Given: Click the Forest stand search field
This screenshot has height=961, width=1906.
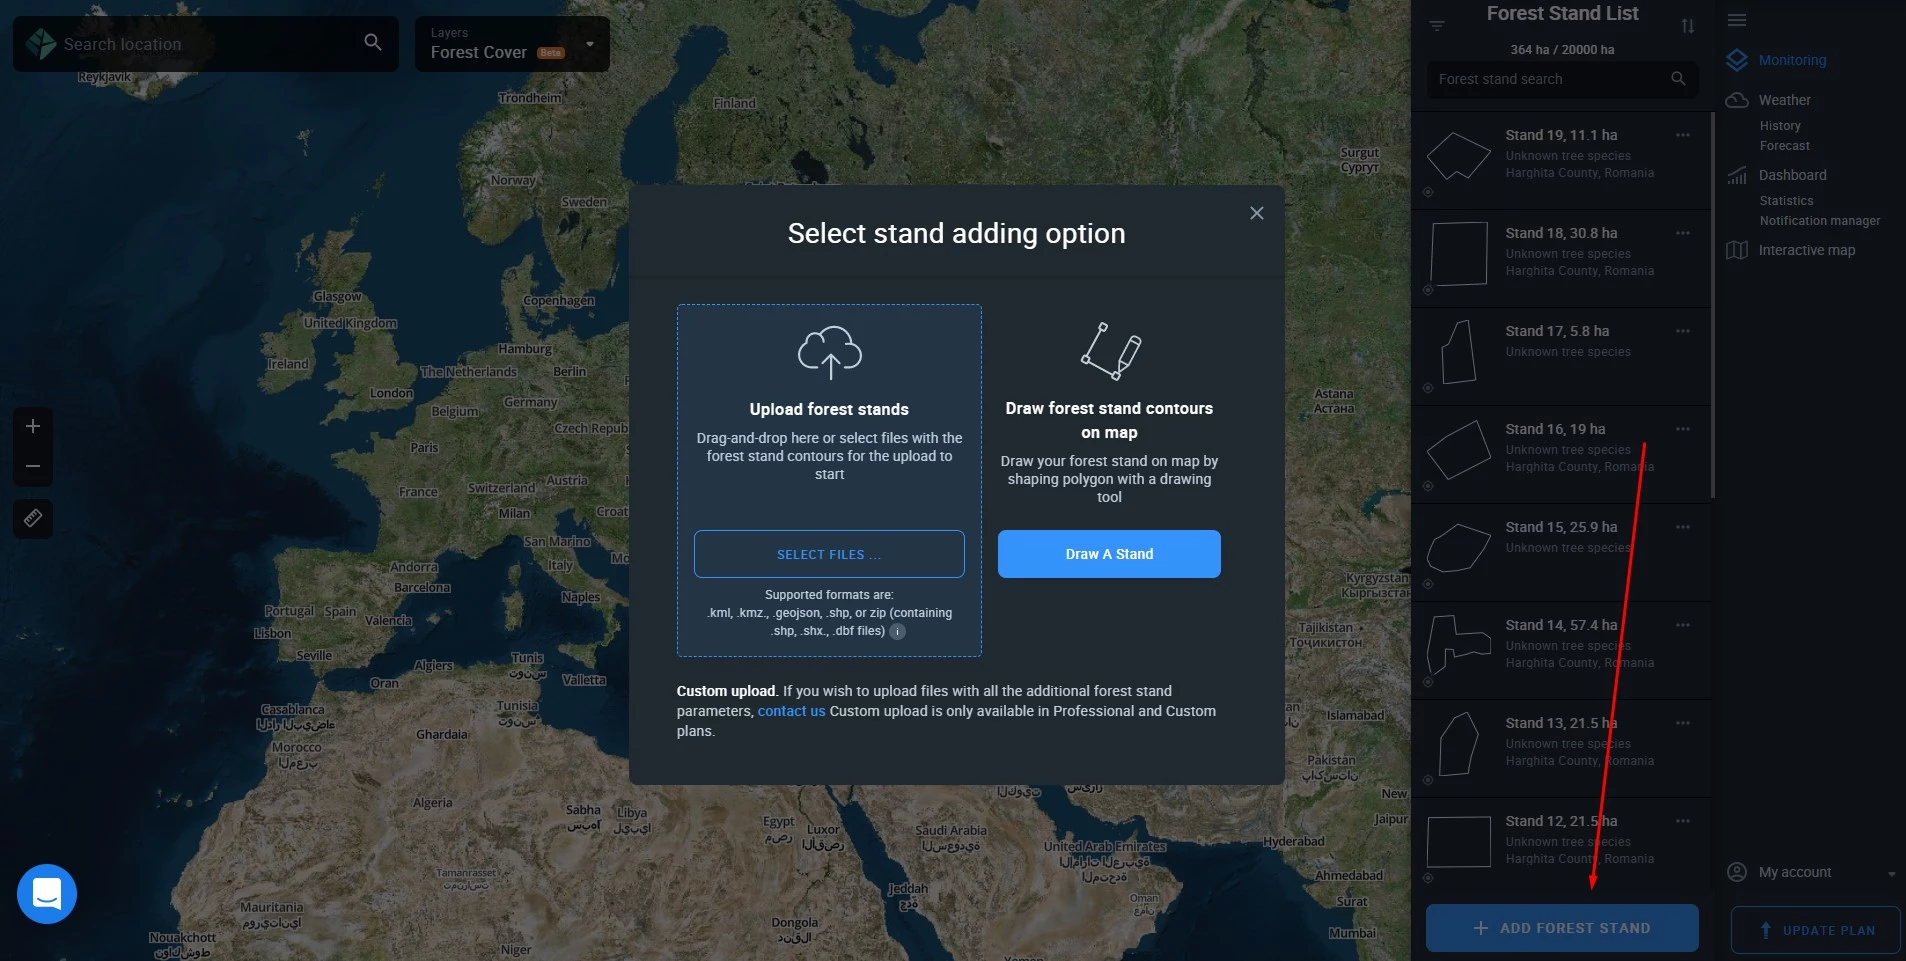Looking at the screenshot, I should click(1550, 79).
